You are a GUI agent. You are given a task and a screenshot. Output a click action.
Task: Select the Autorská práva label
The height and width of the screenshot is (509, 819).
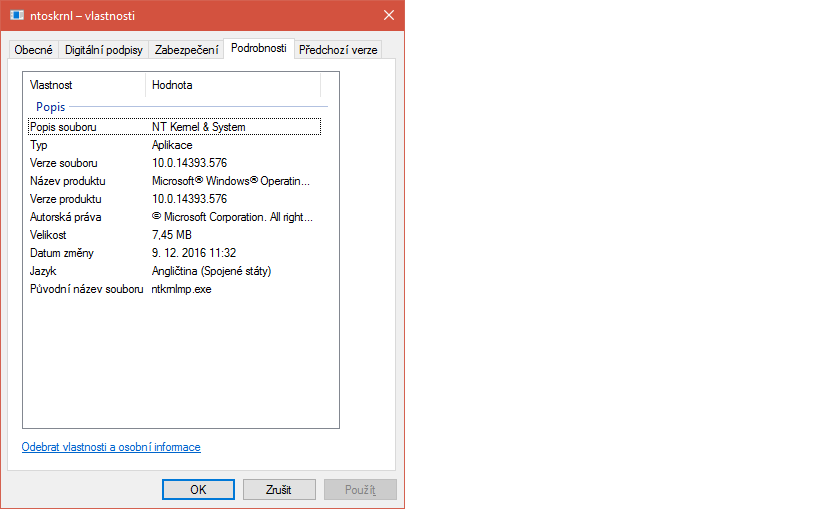pyautogui.click(x=65, y=217)
